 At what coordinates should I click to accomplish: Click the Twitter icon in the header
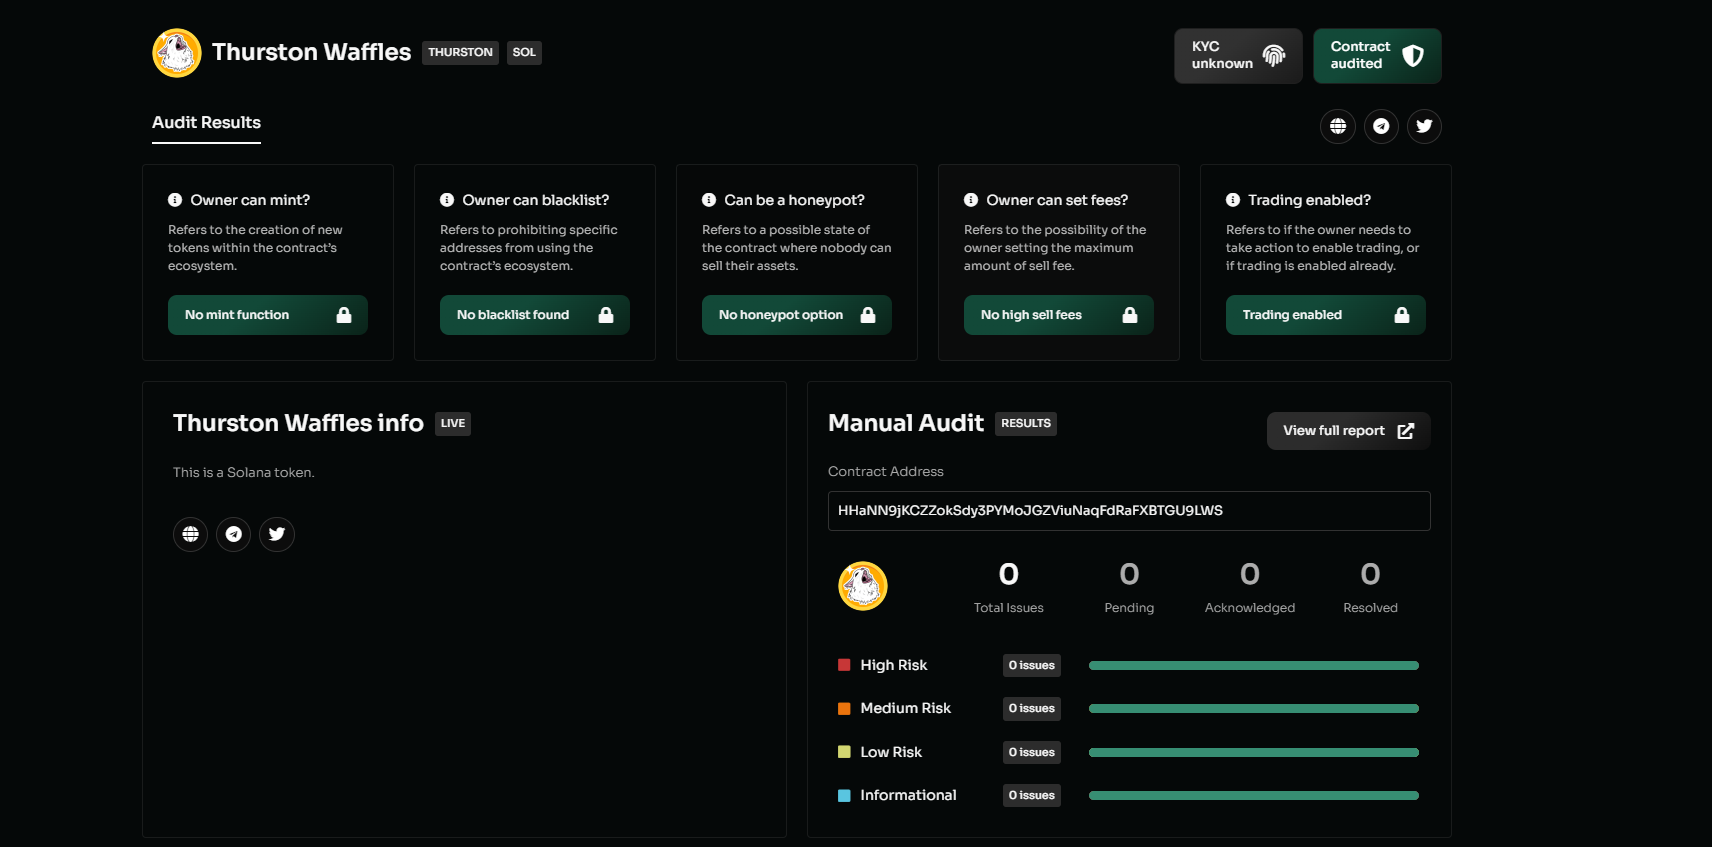coord(1424,126)
